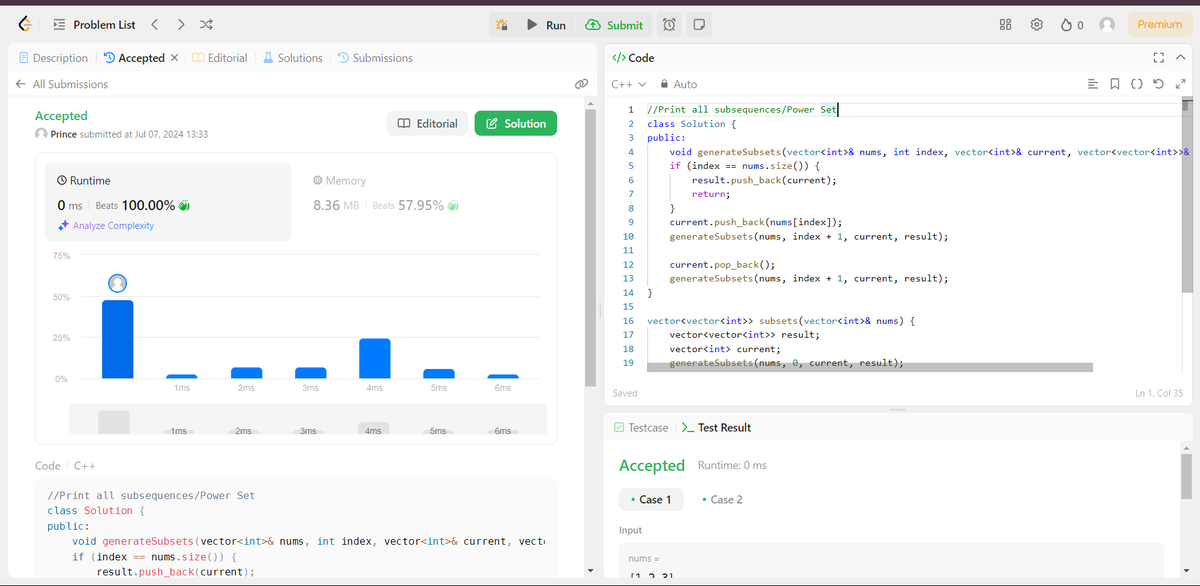The image size is (1200, 586).
Task: Switch to the Solutions tab
Action: point(292,58)
